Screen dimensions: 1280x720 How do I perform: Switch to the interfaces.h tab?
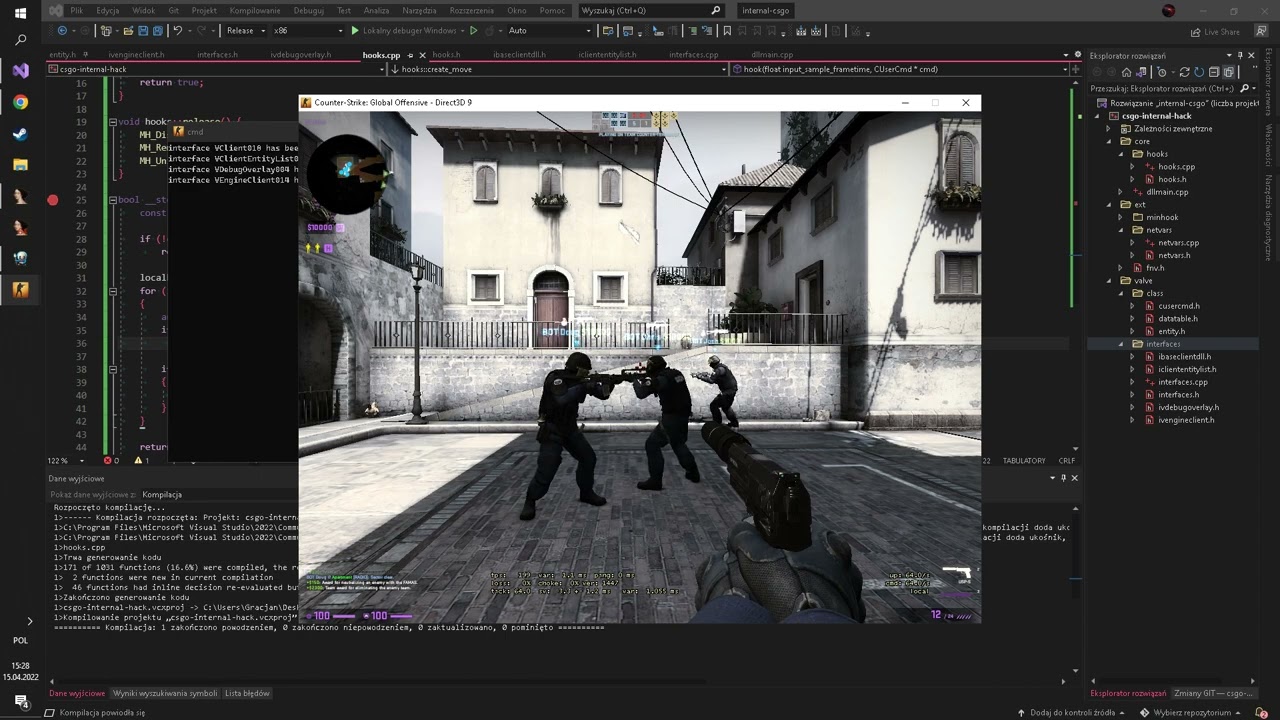coord(217,55)
